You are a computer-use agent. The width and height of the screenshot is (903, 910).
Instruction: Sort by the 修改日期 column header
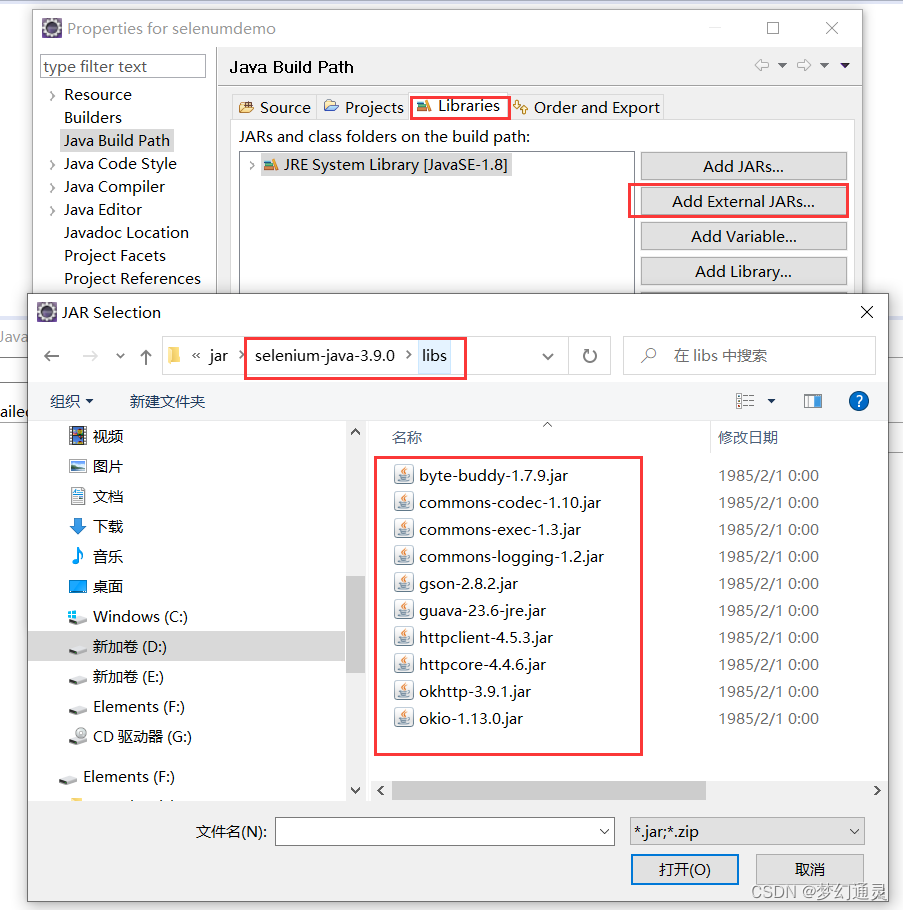747,437
